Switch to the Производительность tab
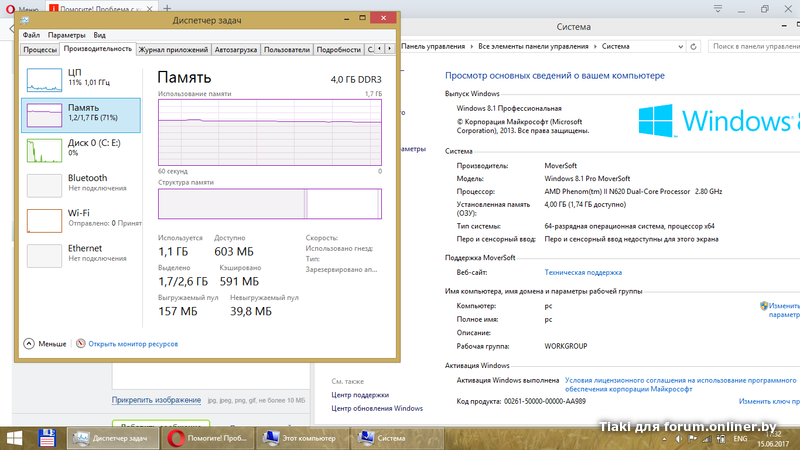This screenshot has height=450, width=800. 97,49
